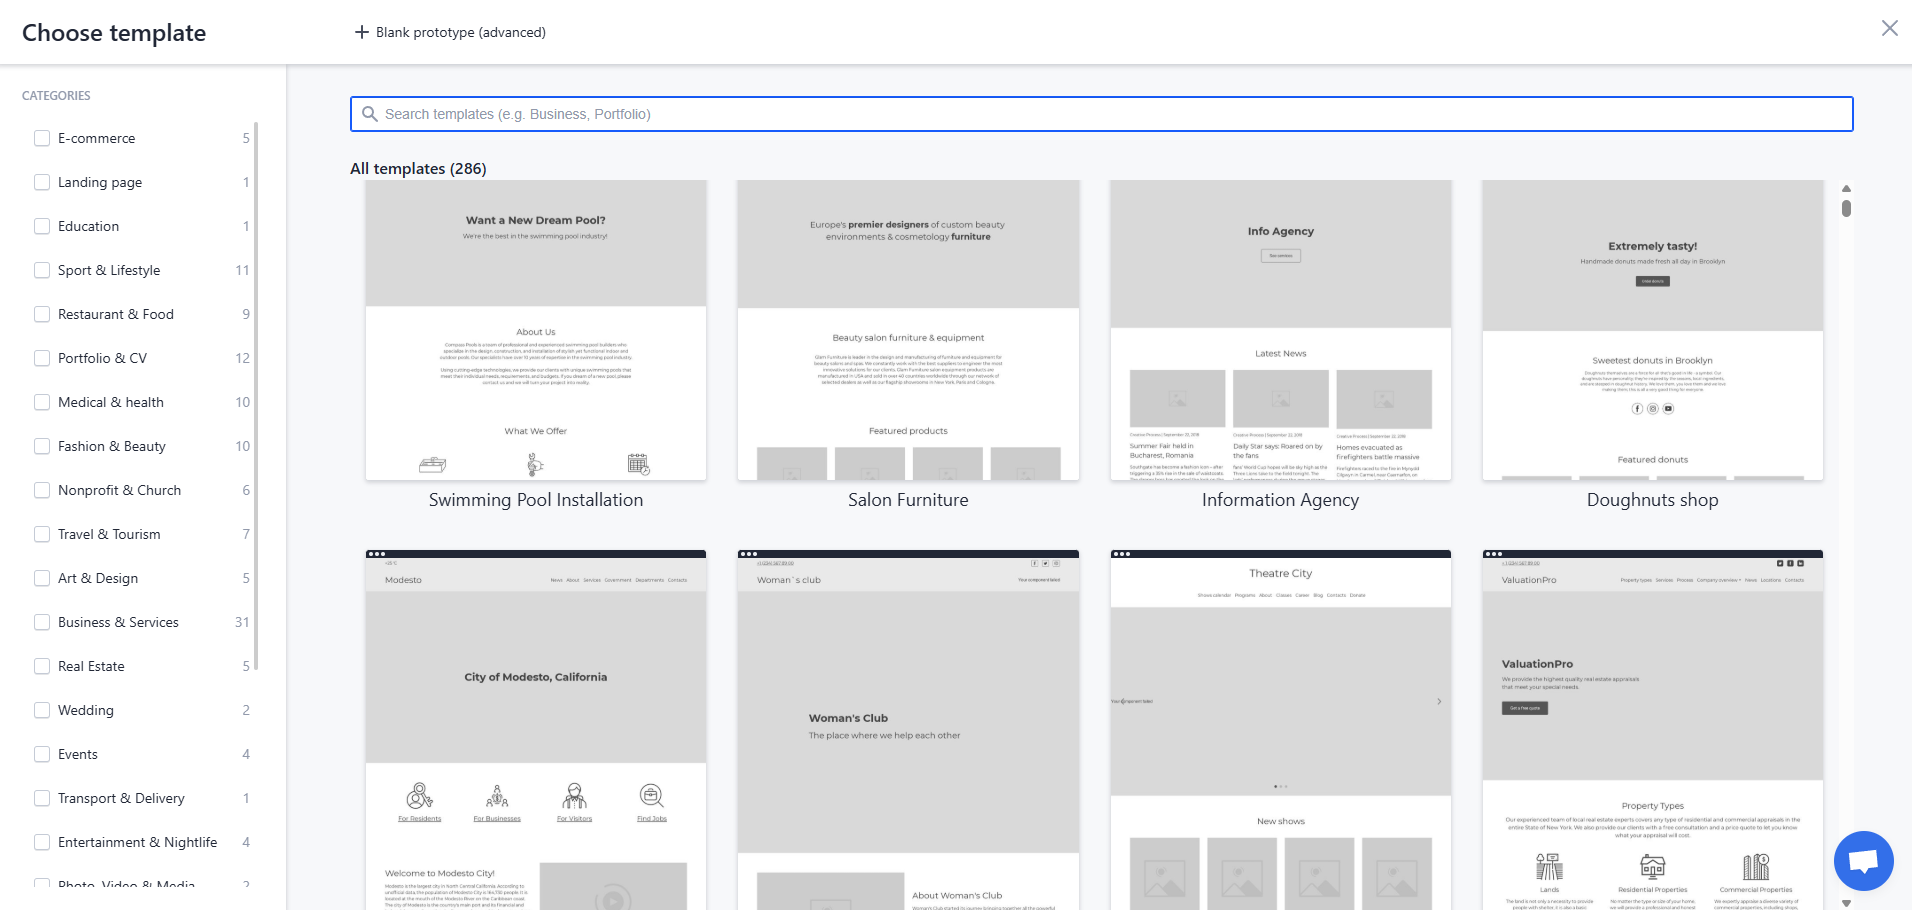Click the categories sidebar scrollbar
This screenshot has height=910, width=1912.
click(256, 396)
